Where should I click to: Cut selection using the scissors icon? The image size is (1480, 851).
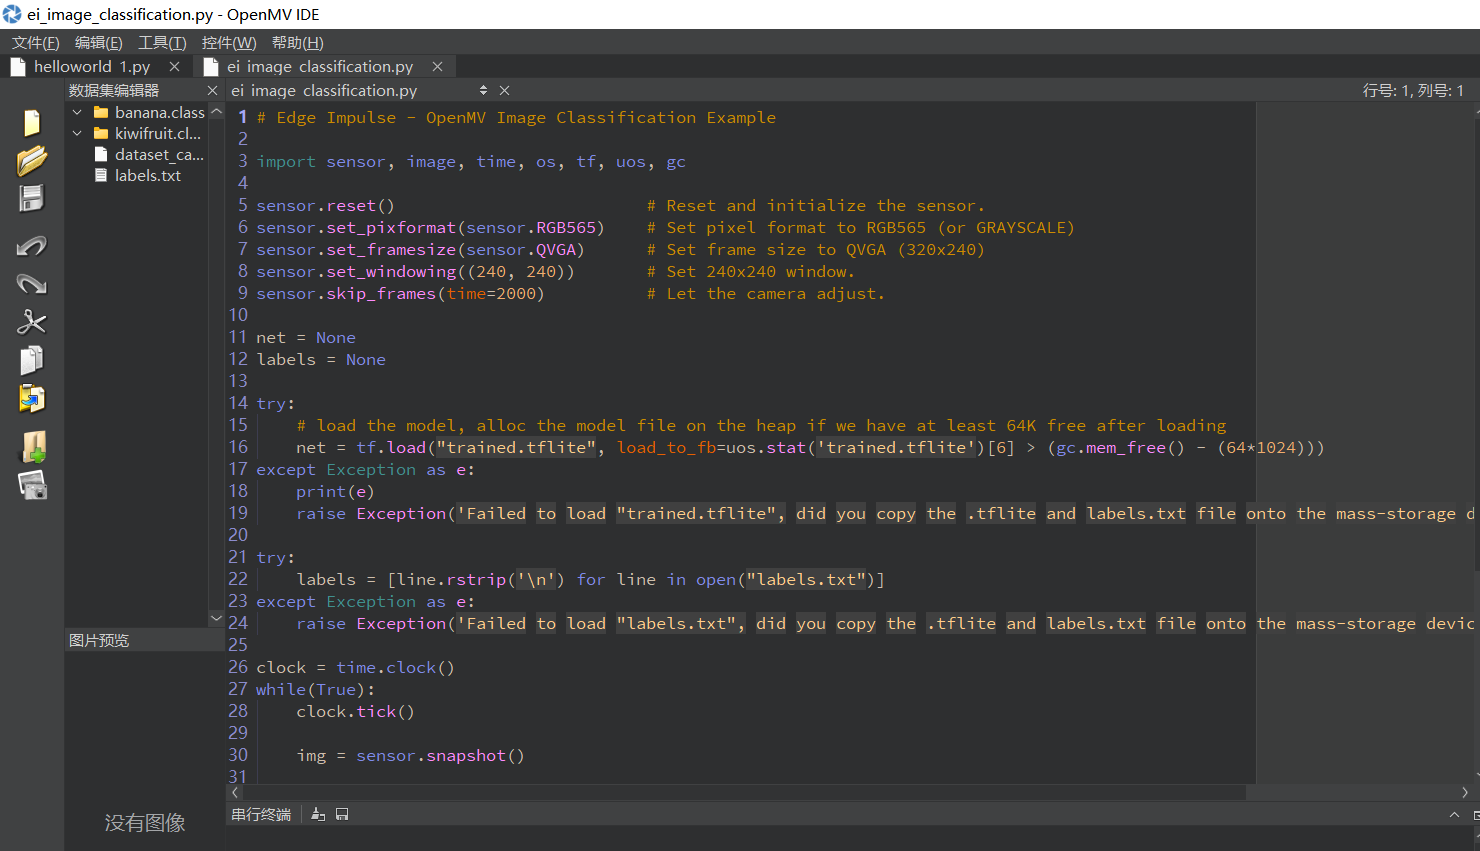coord(32,322)
